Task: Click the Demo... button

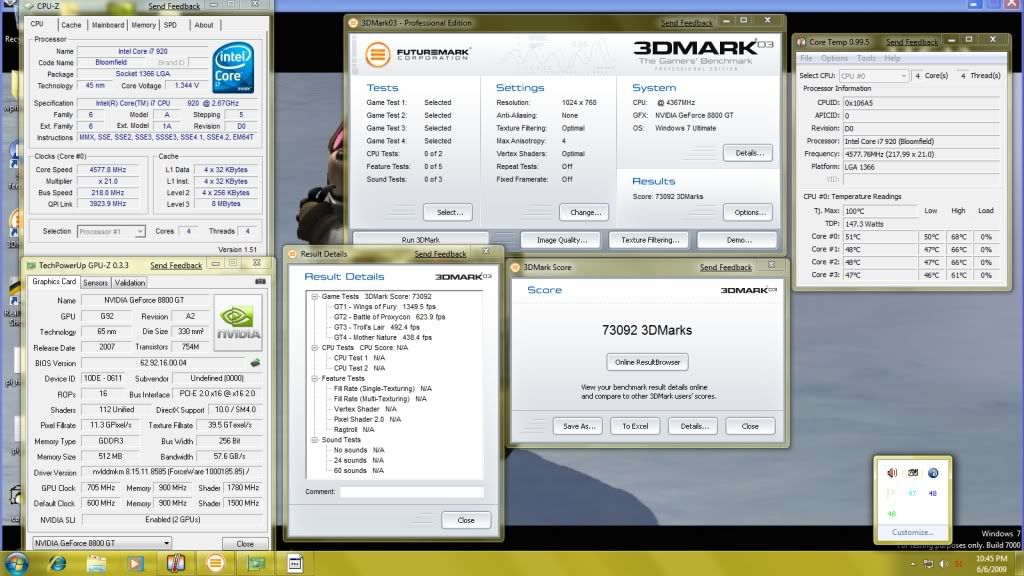Action: [x=738, y=240]
